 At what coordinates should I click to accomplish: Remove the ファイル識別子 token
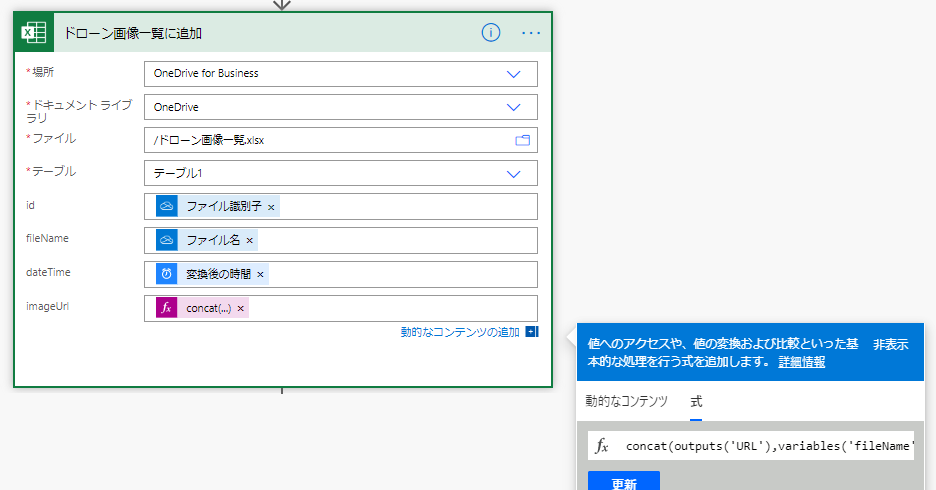pos(271,207)
